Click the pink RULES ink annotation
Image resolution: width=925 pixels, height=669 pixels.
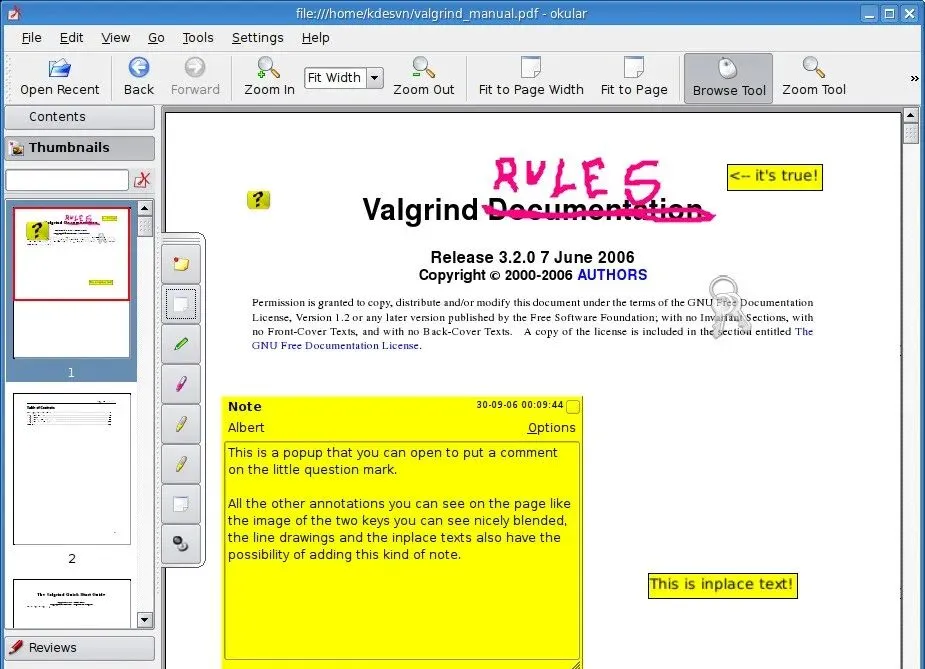(577, 179)
